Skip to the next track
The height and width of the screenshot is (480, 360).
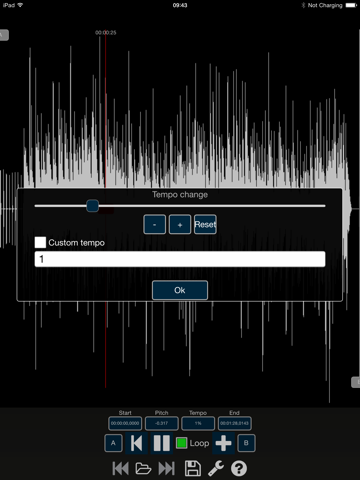pyautogui.click(x=166, y=468)
